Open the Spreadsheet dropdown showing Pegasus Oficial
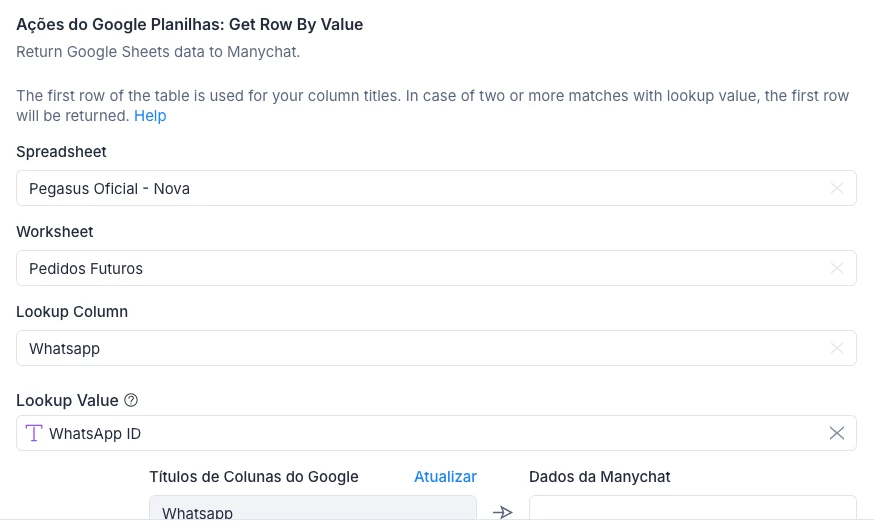 click(x=420, y=188)
